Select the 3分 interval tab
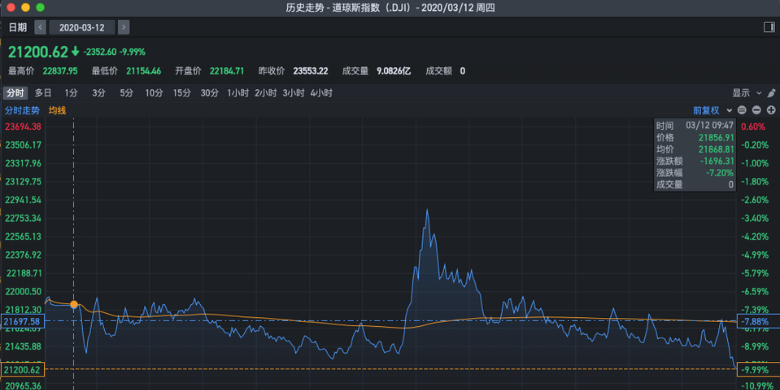This screenshot has height=390, width=780. pyautogui.click(x=98, y=93)
